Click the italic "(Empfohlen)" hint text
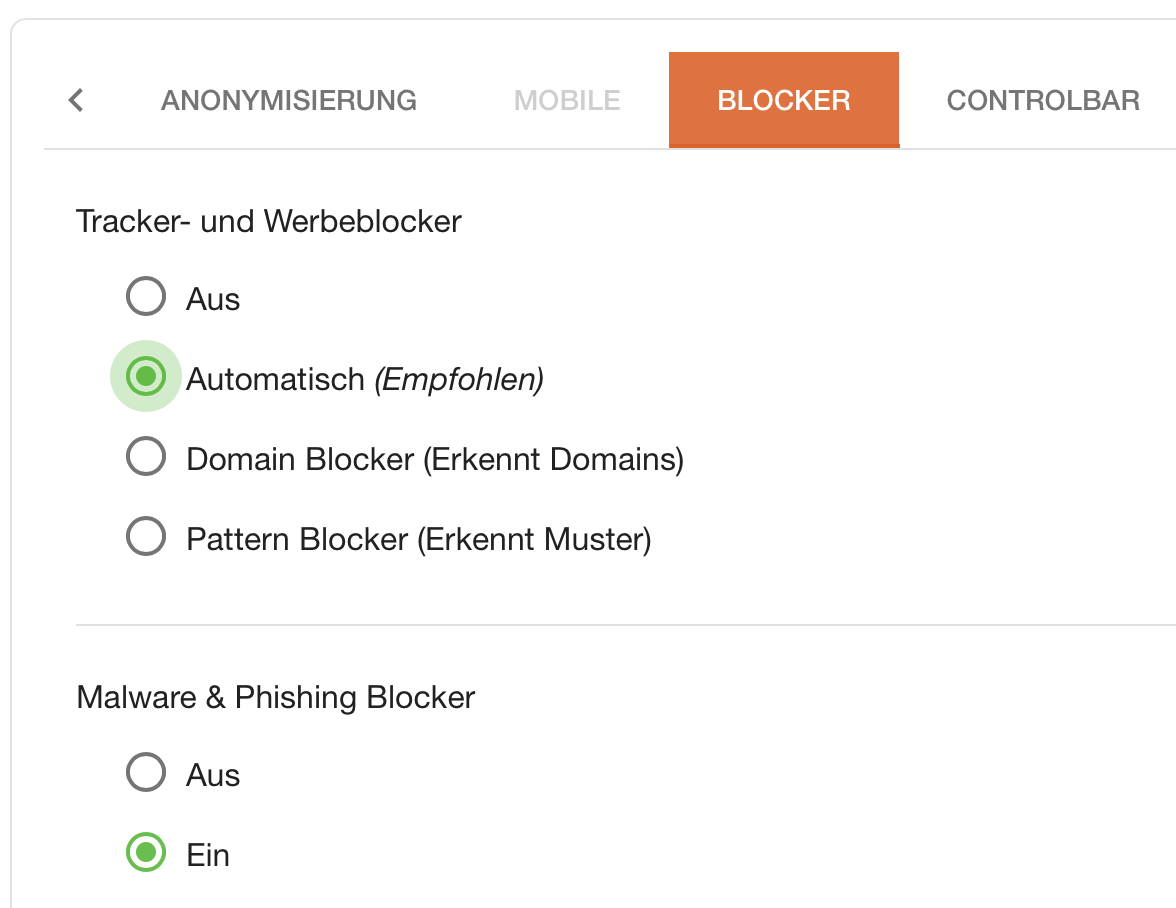The width and height of the screenshot is (1176, 908). point(459,379)
